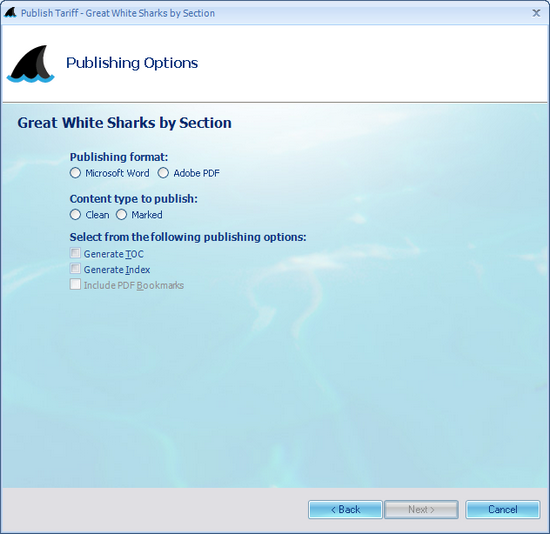Screen dimensions: 550x534
Task: Click the Adobe PDF label text
Action: pos(196,173)
